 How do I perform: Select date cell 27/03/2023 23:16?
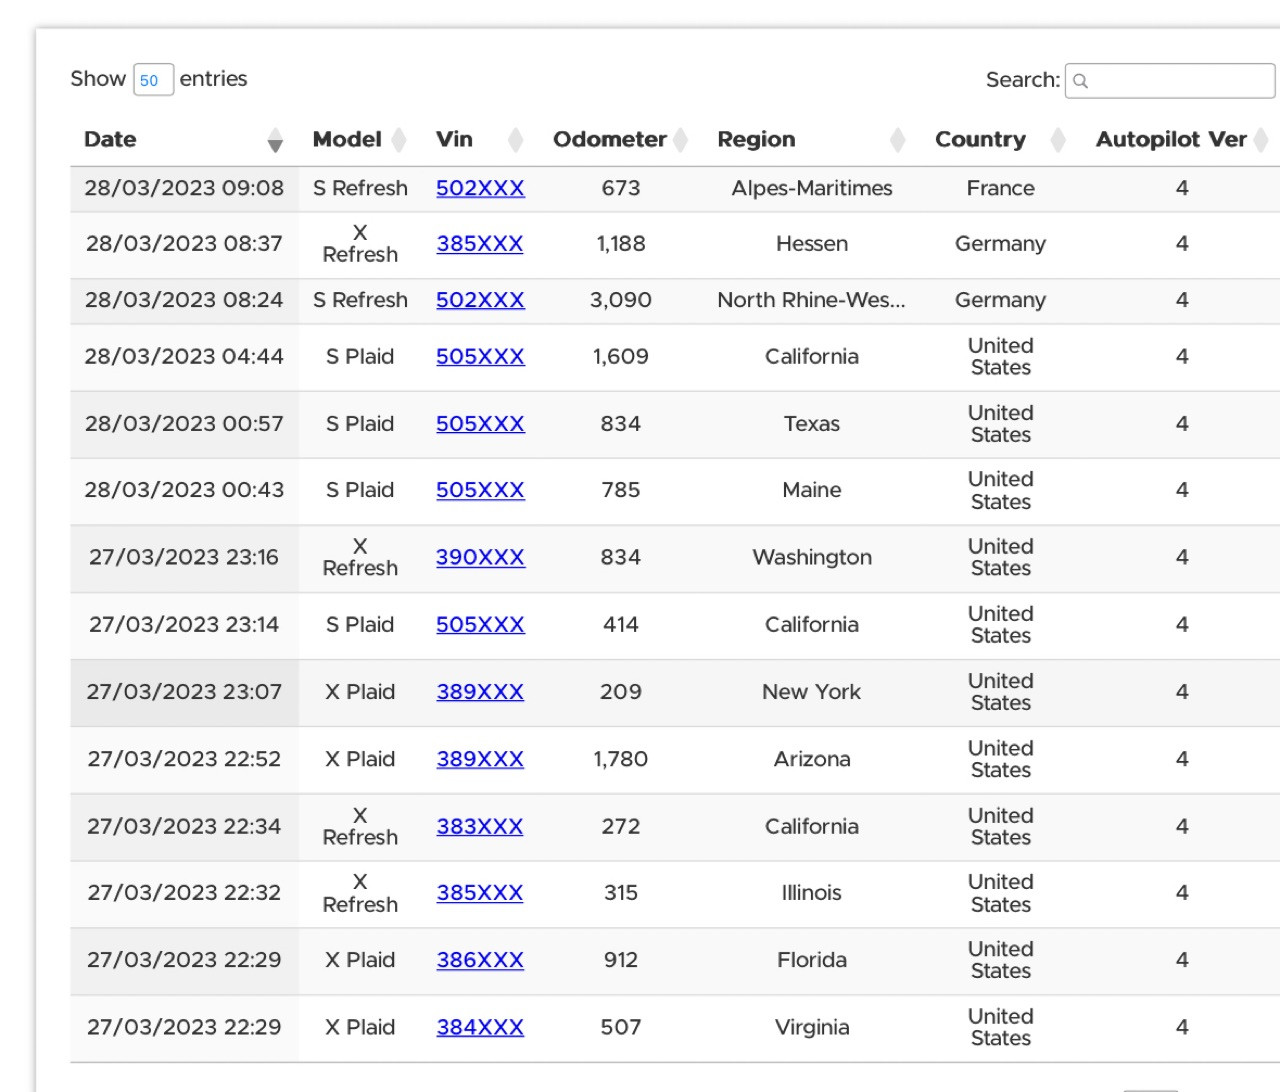(184, 558)
